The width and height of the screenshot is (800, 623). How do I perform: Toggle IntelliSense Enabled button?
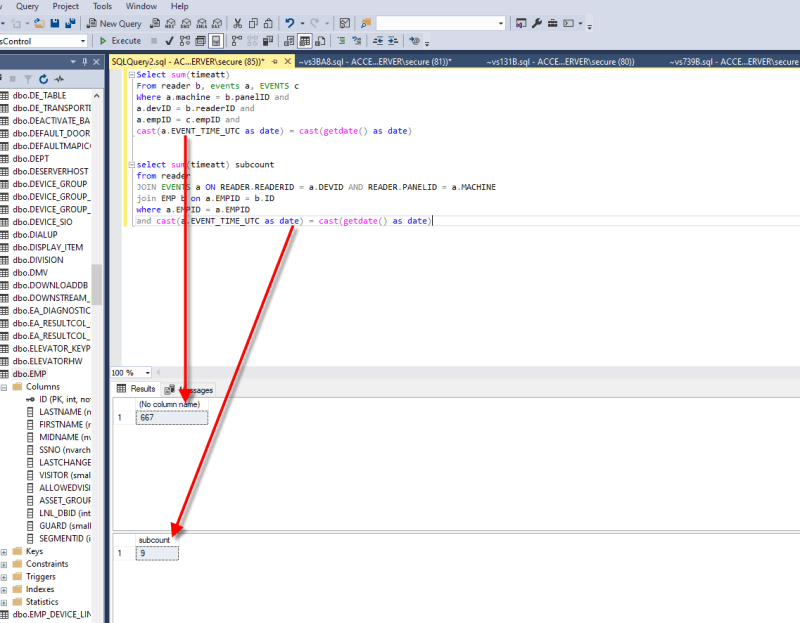pyautogui.click(x=216, y=41)
